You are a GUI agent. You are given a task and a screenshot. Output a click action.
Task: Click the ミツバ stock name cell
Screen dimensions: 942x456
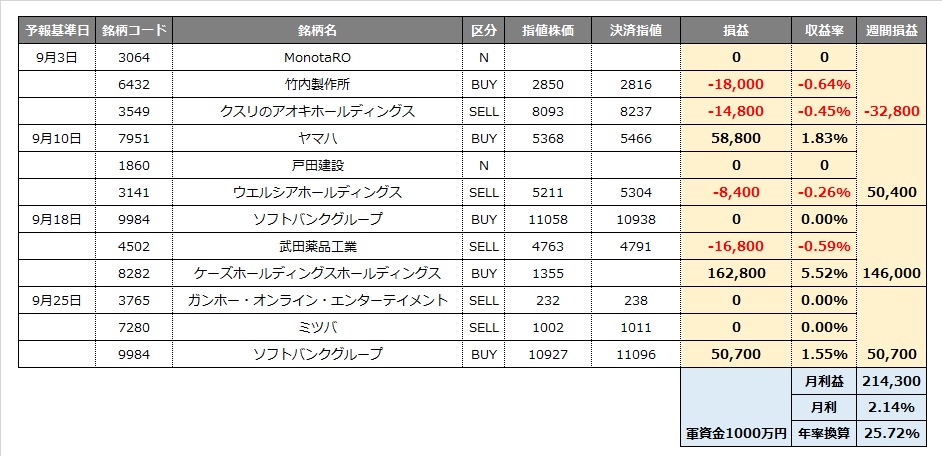point(317,326)
